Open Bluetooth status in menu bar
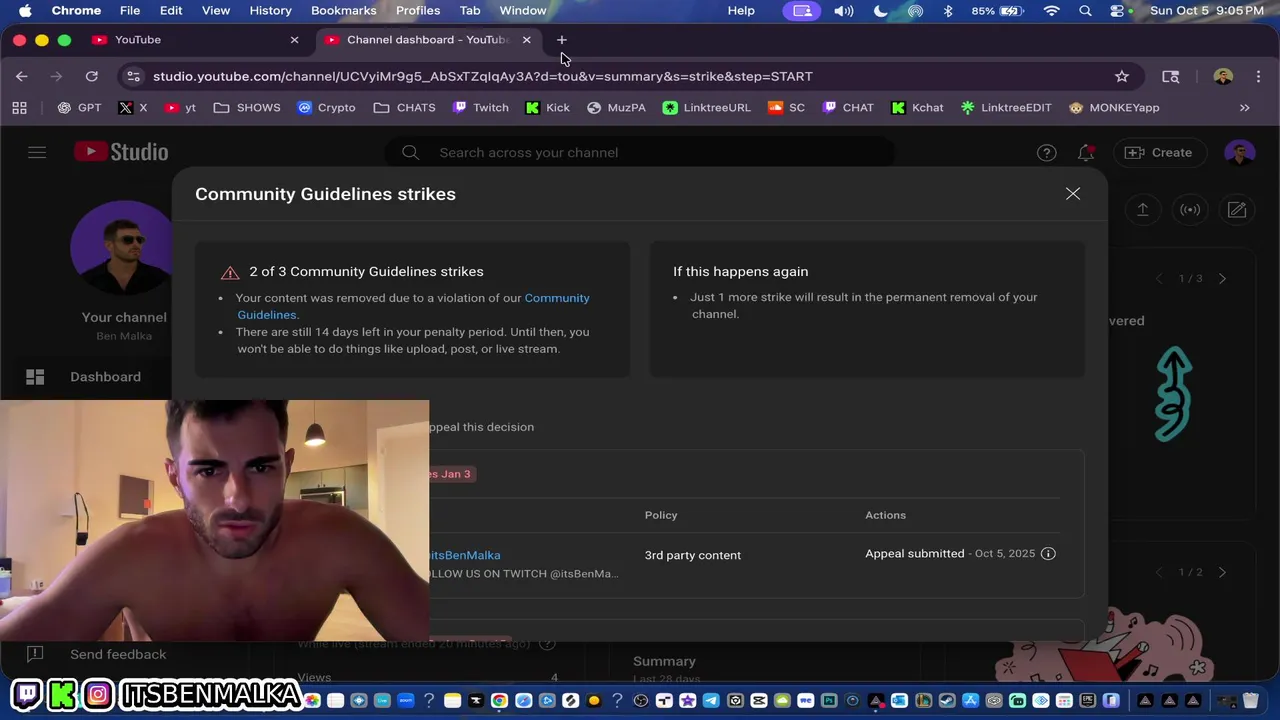The width and height of the screenshot is (1280, 720). click(948, 11)
